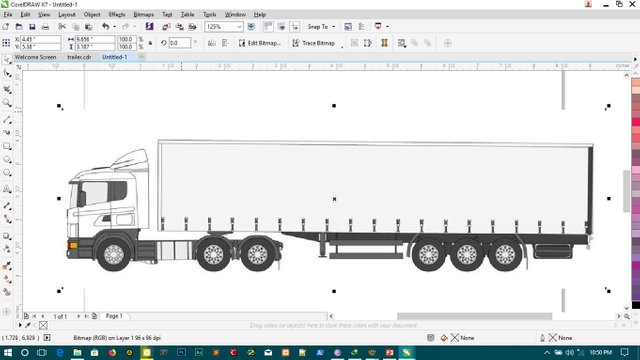Select the Text tool in toolbox
640x360 pixels.
[7, 189]
